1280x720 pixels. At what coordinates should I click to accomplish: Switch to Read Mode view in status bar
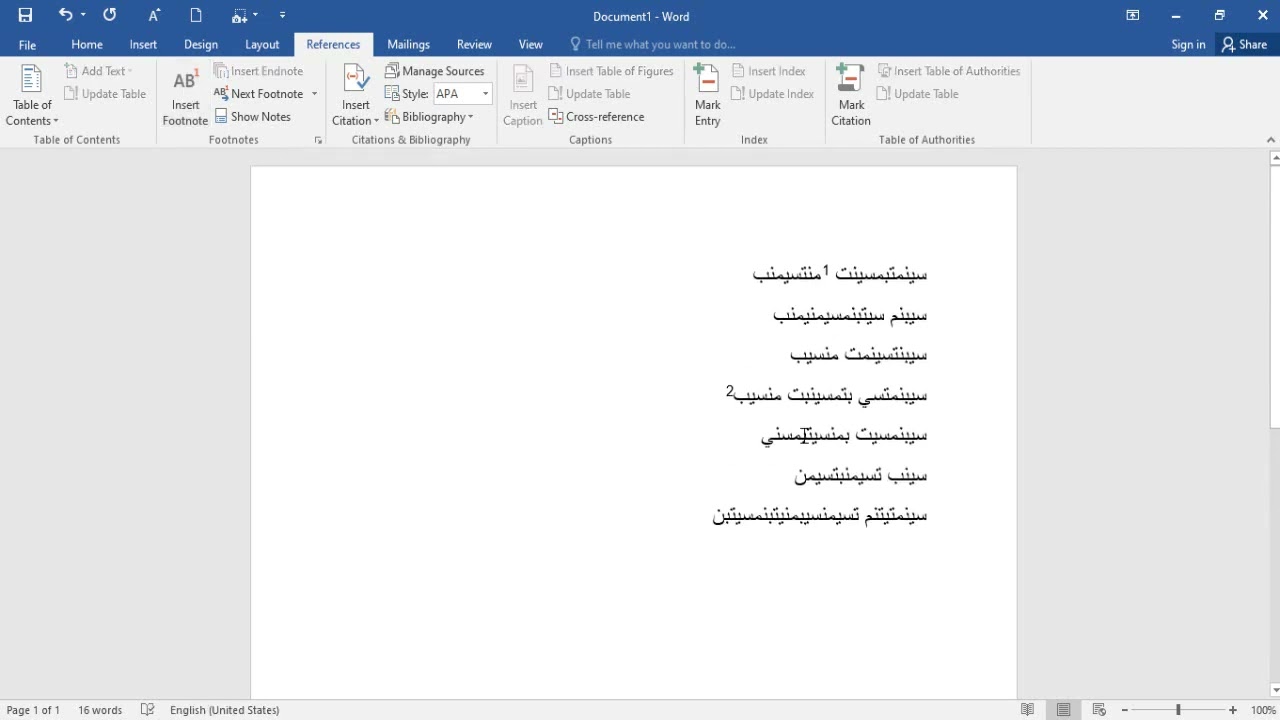(x=1027, y=710)
